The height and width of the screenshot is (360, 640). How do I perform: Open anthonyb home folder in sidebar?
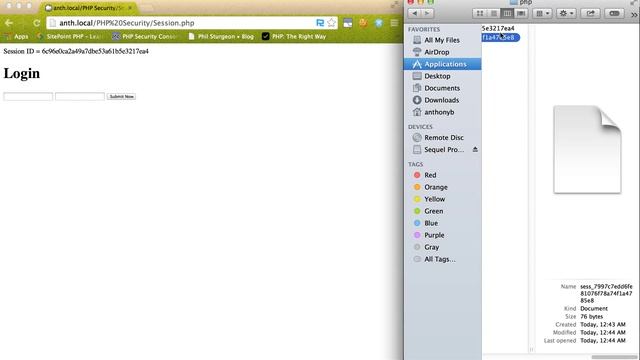(442, 112)
